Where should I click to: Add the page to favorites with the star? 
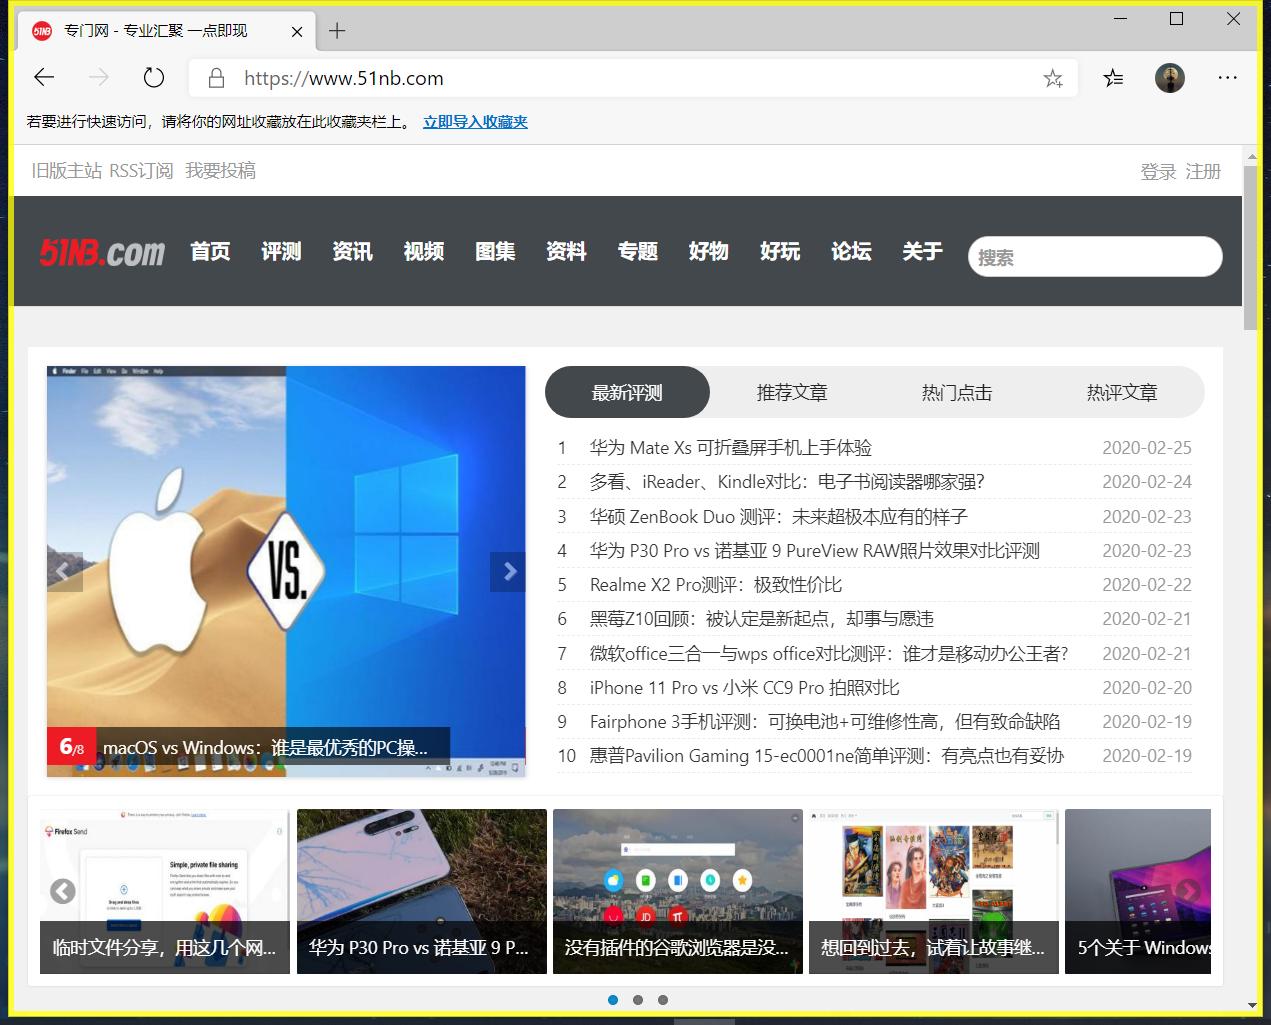[x=1053, y=77]
